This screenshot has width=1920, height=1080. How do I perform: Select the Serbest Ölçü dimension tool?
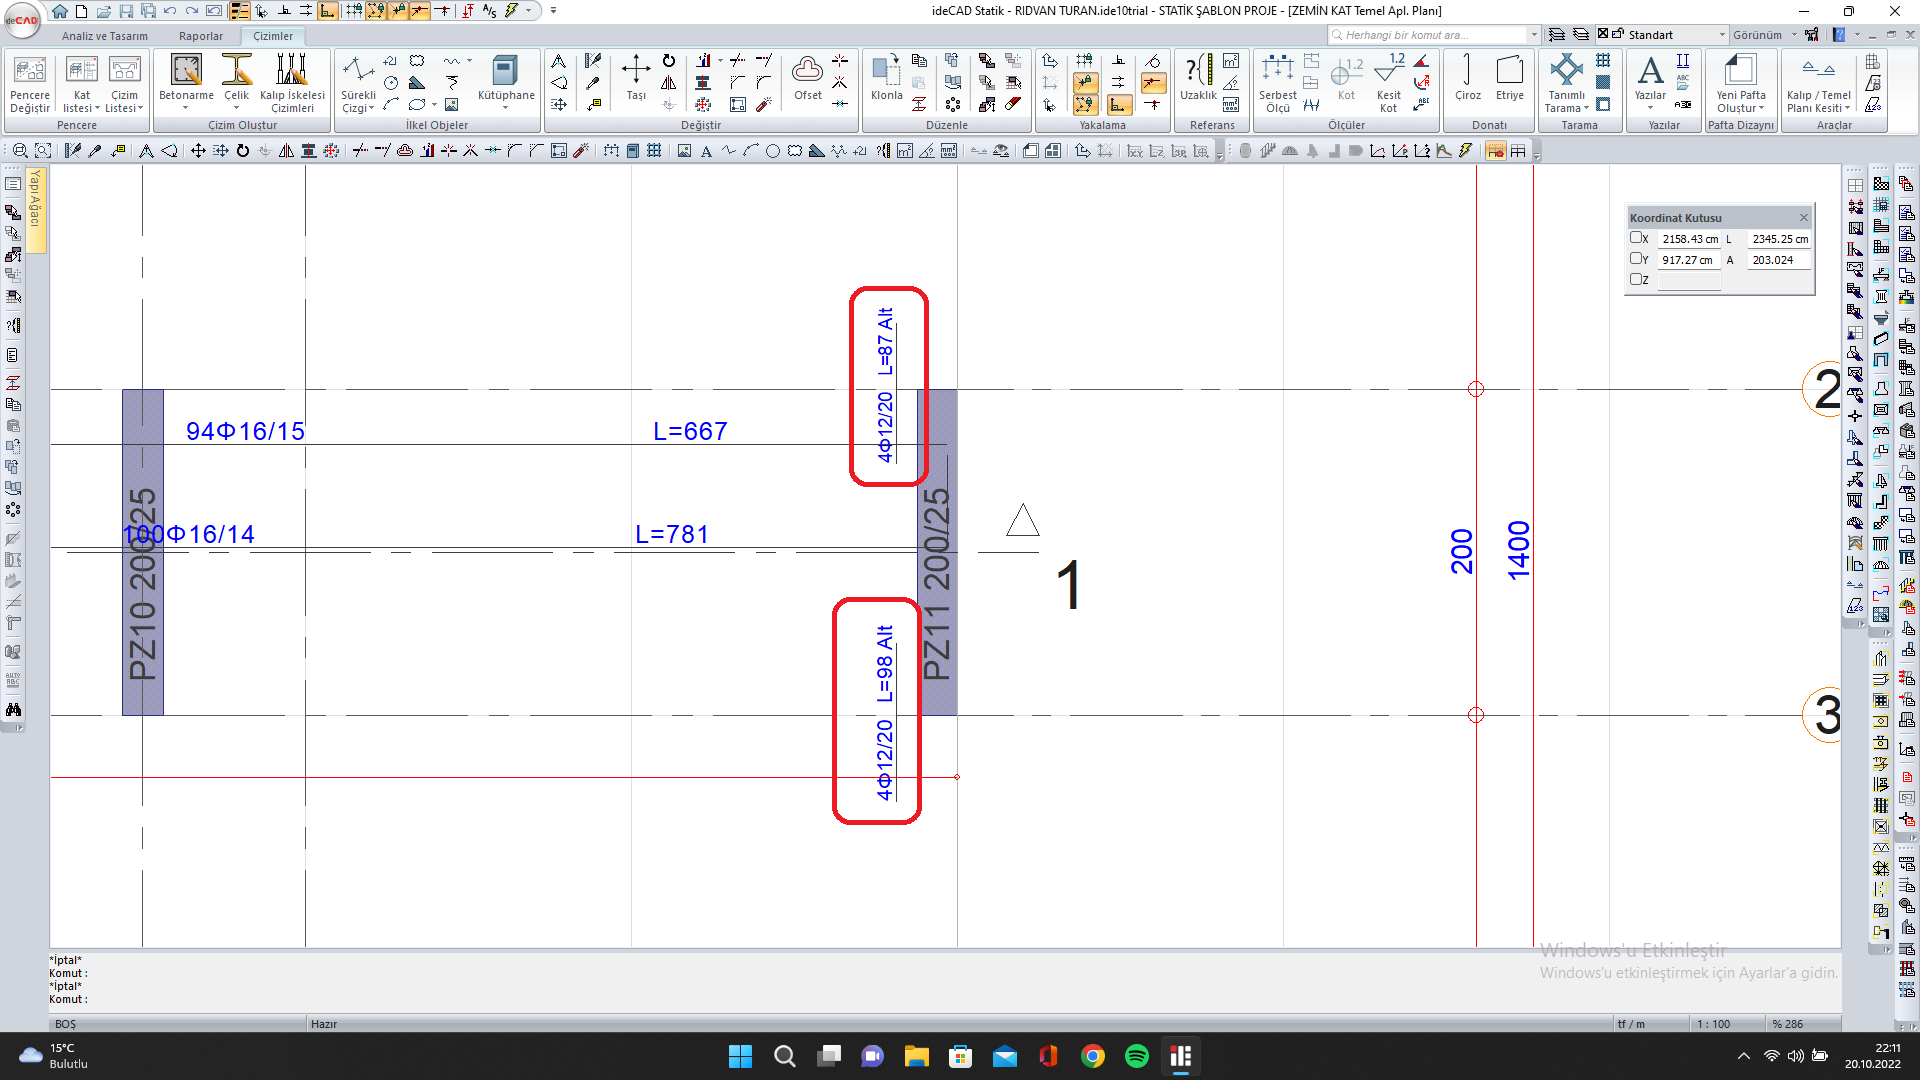[x=1277, y=84]
